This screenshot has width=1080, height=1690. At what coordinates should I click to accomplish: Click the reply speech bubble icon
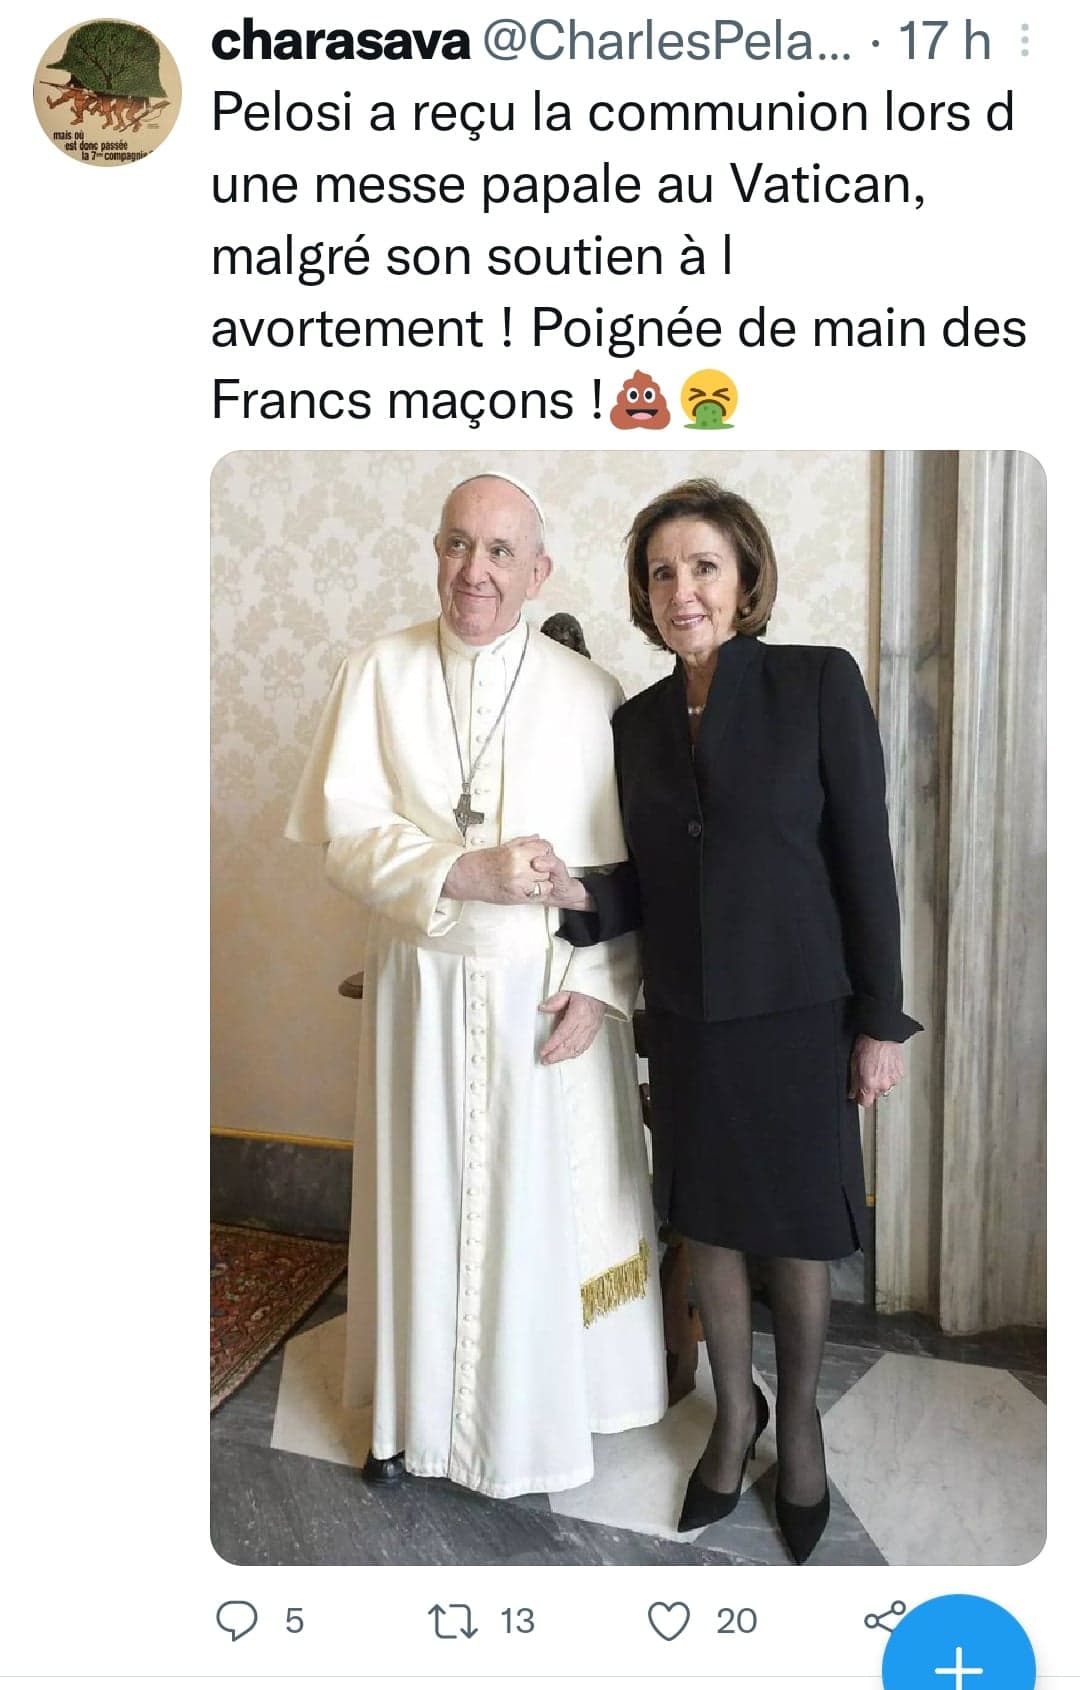pyautogui.click(x=238, y=1621)
